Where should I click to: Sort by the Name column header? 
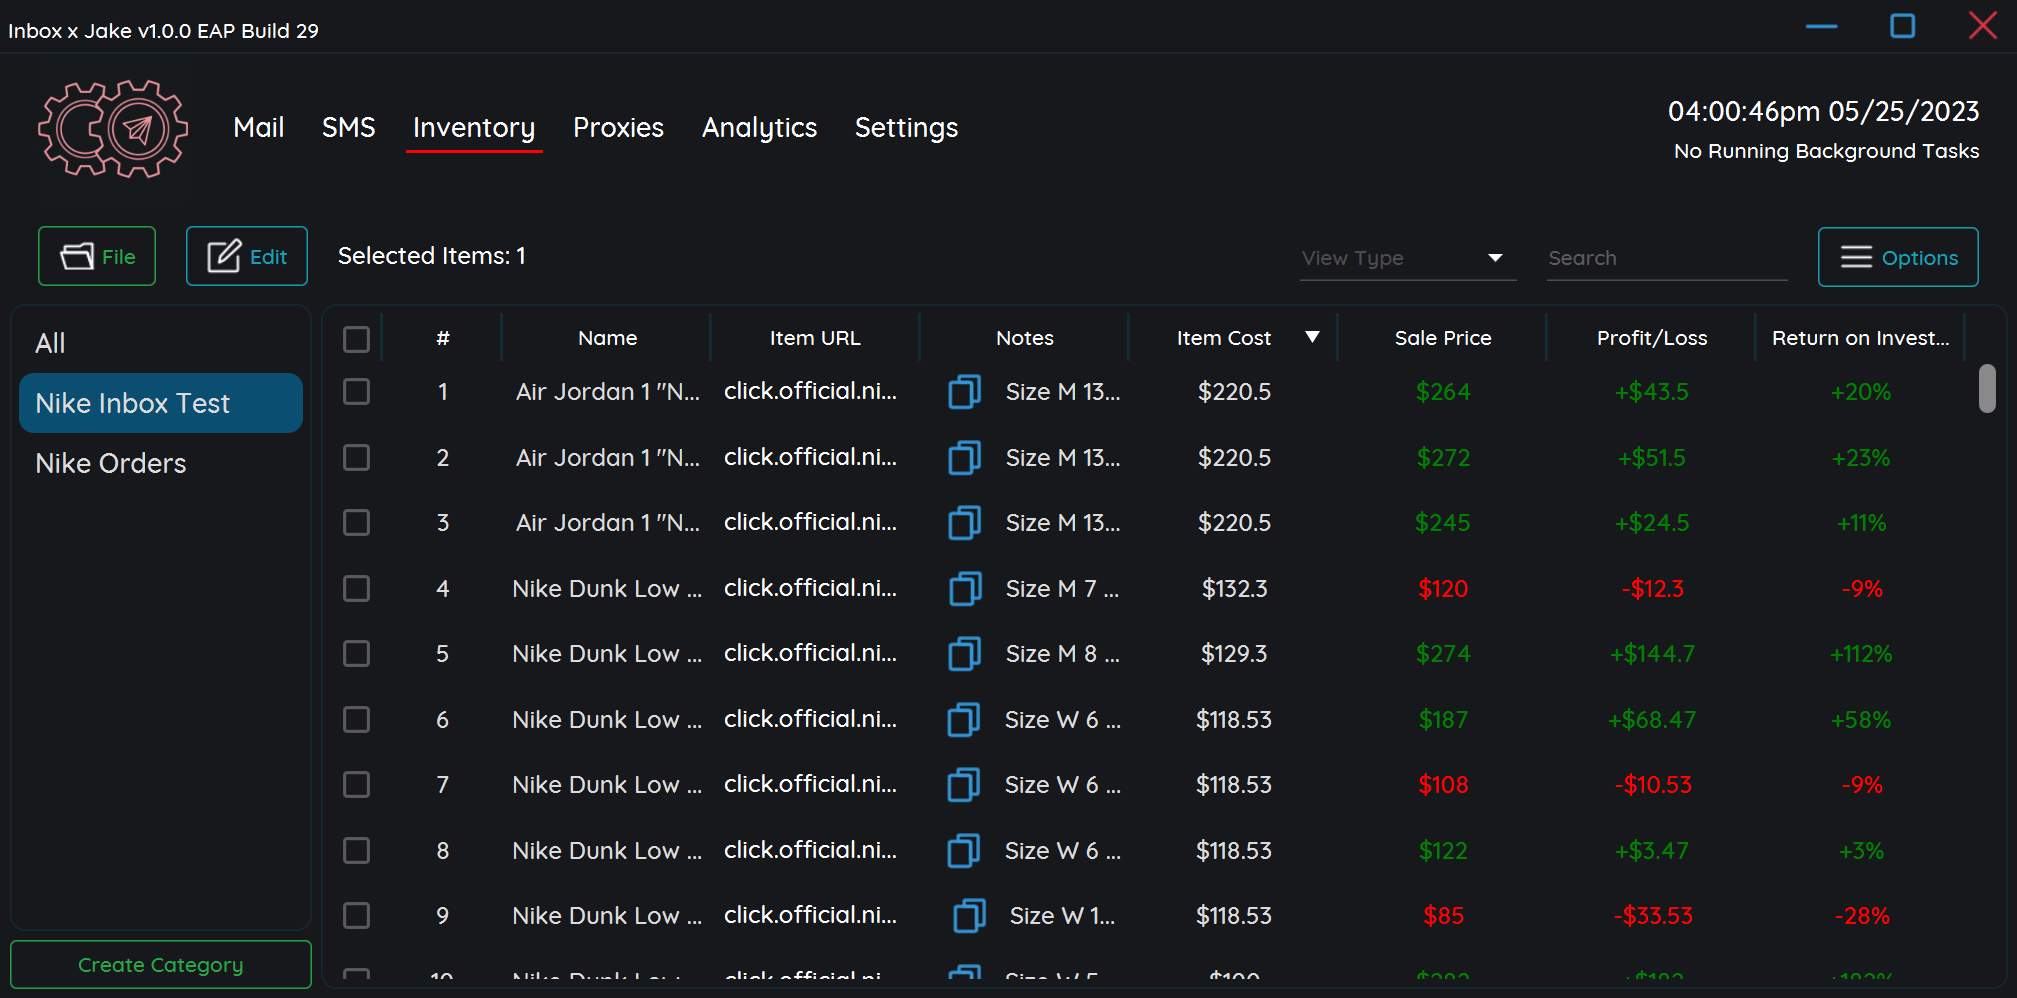click(x=607, y=338)
